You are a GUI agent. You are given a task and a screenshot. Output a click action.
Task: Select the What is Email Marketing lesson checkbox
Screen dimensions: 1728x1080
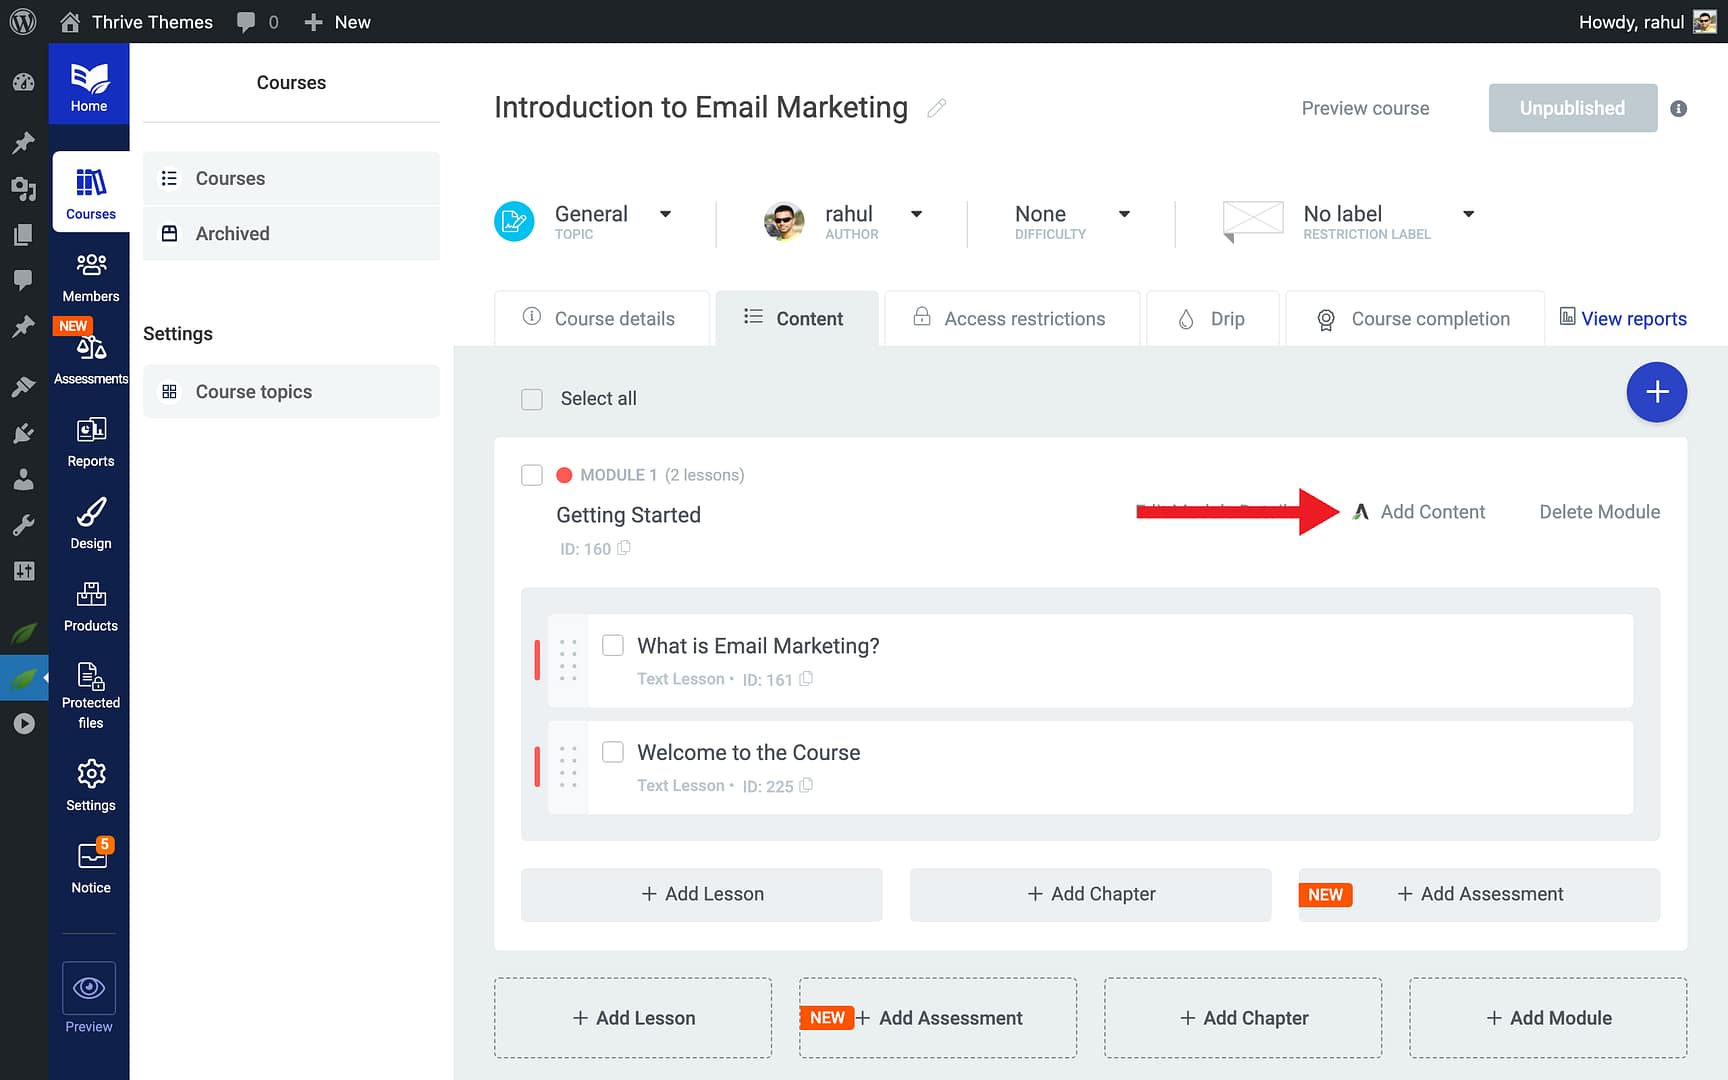[612, 645]
